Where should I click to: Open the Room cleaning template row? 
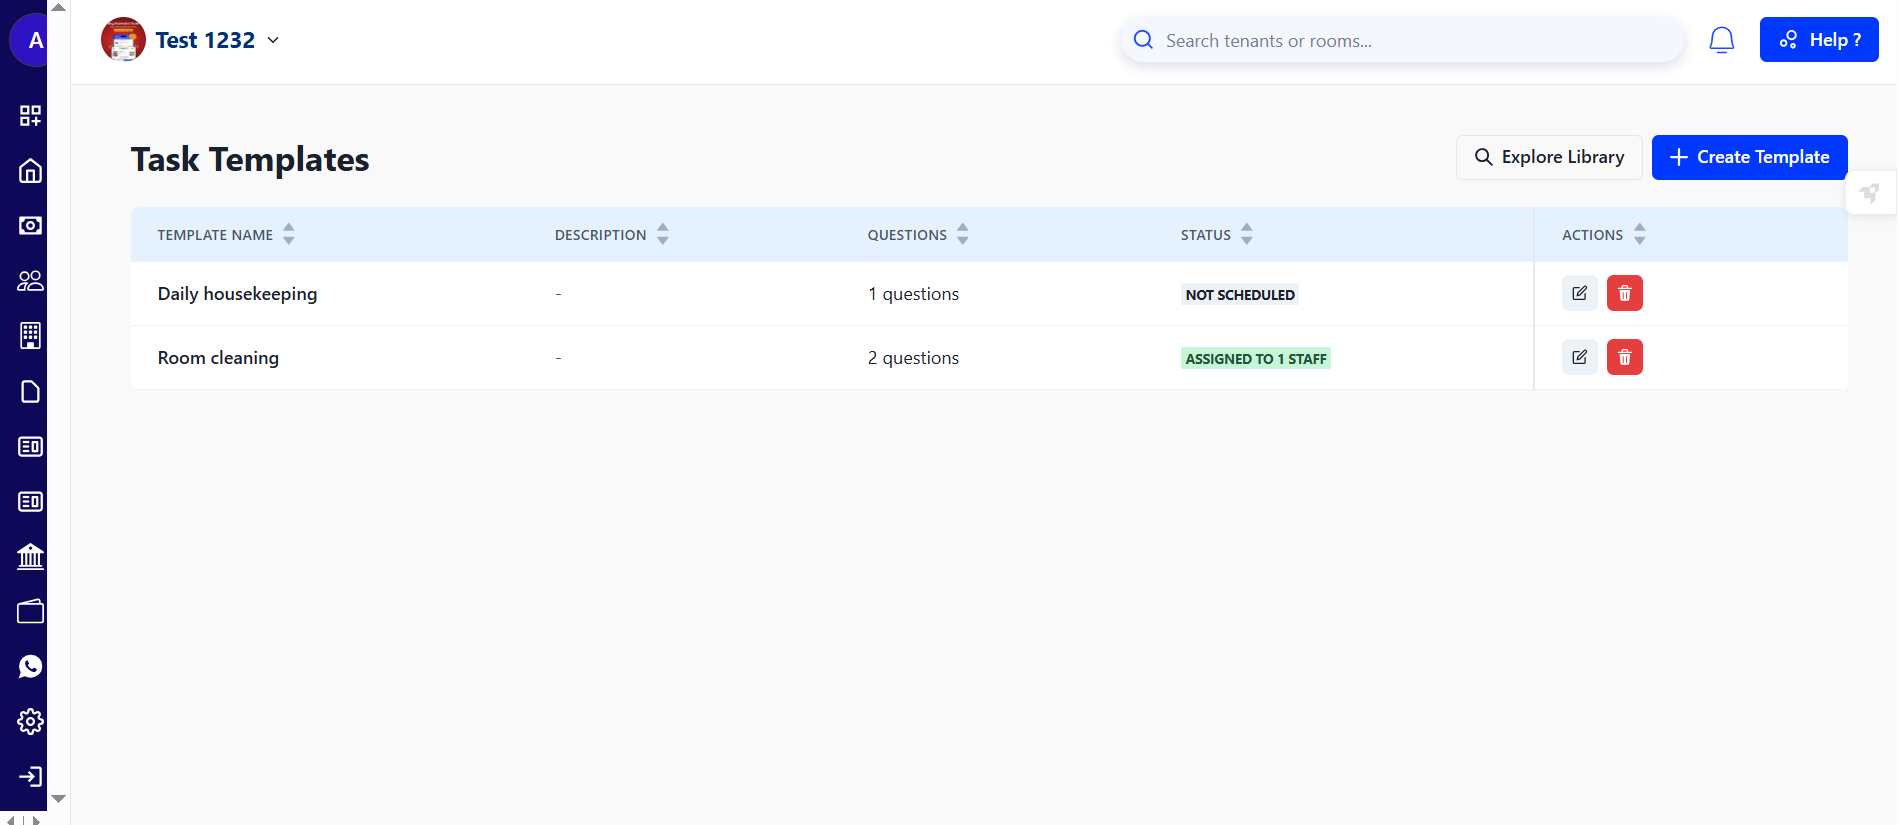(218, 358)
